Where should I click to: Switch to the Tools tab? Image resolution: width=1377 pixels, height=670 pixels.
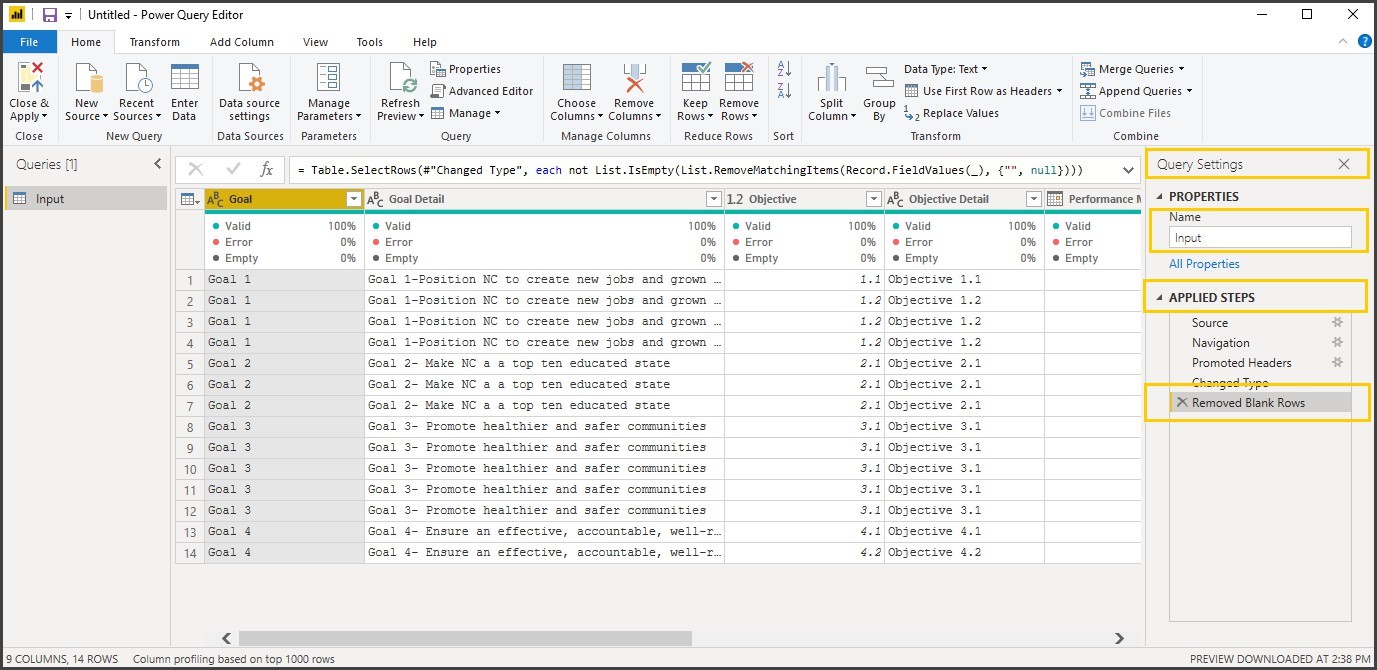(370, 42)
